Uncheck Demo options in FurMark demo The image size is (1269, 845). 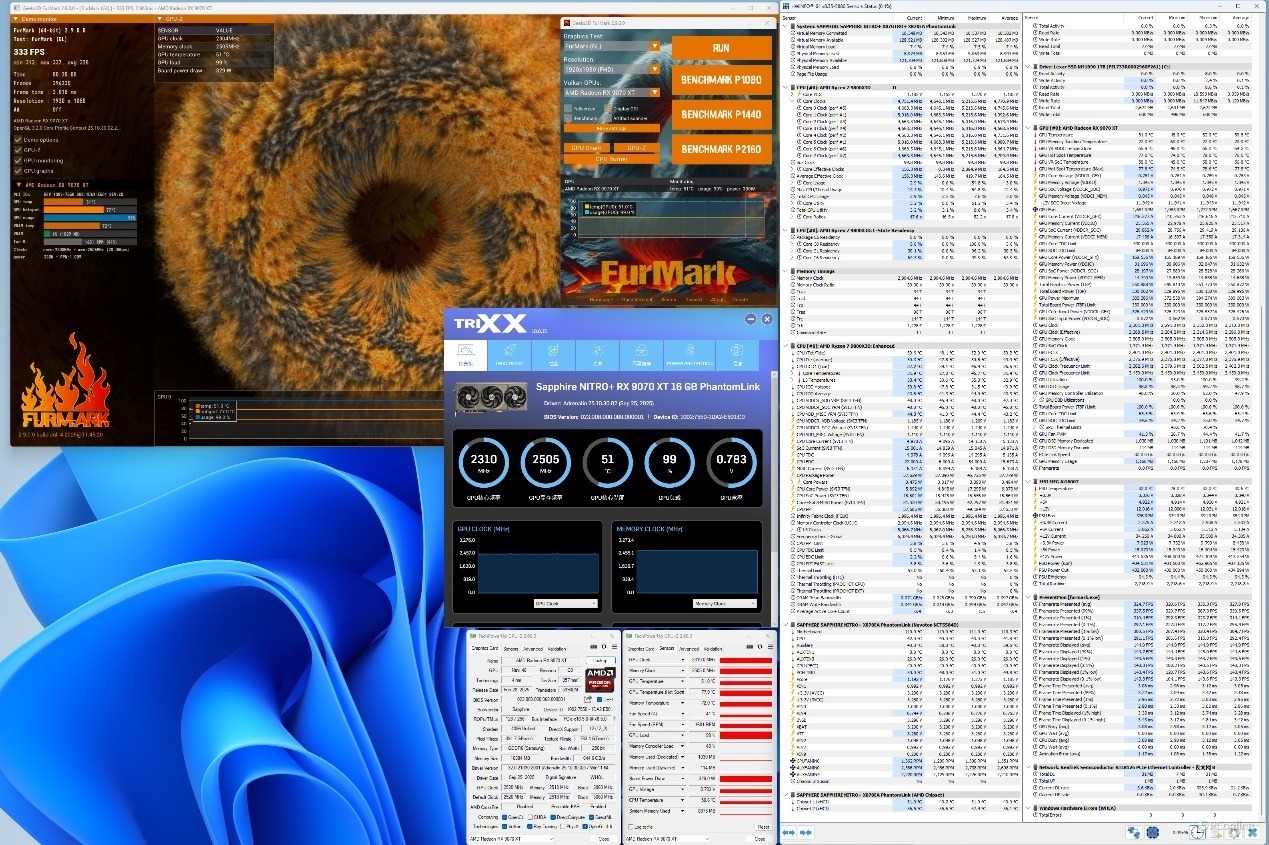(x=18, y=140)
